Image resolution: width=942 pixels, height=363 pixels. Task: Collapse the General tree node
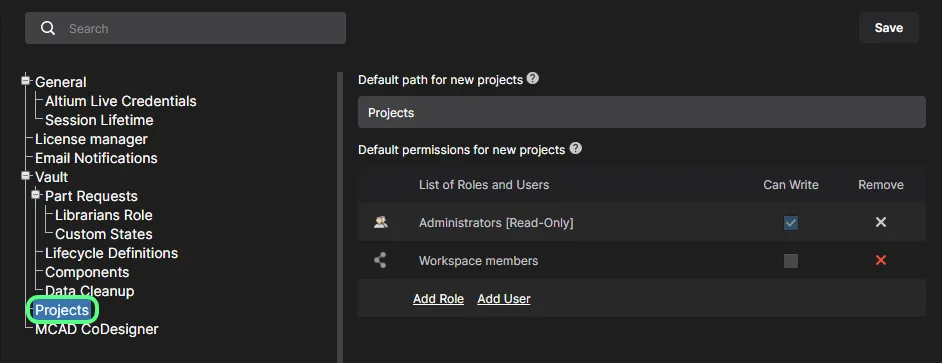(25, 81)
